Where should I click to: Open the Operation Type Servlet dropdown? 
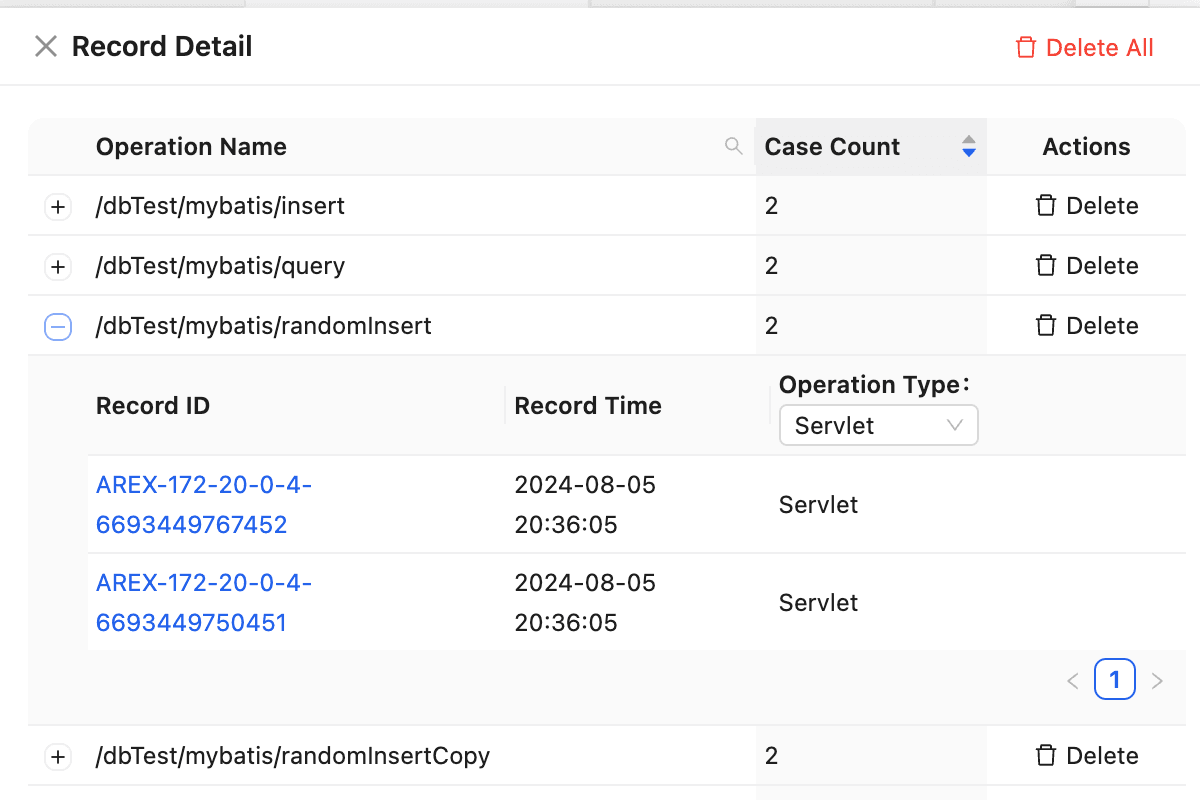(x=878, y=425)
